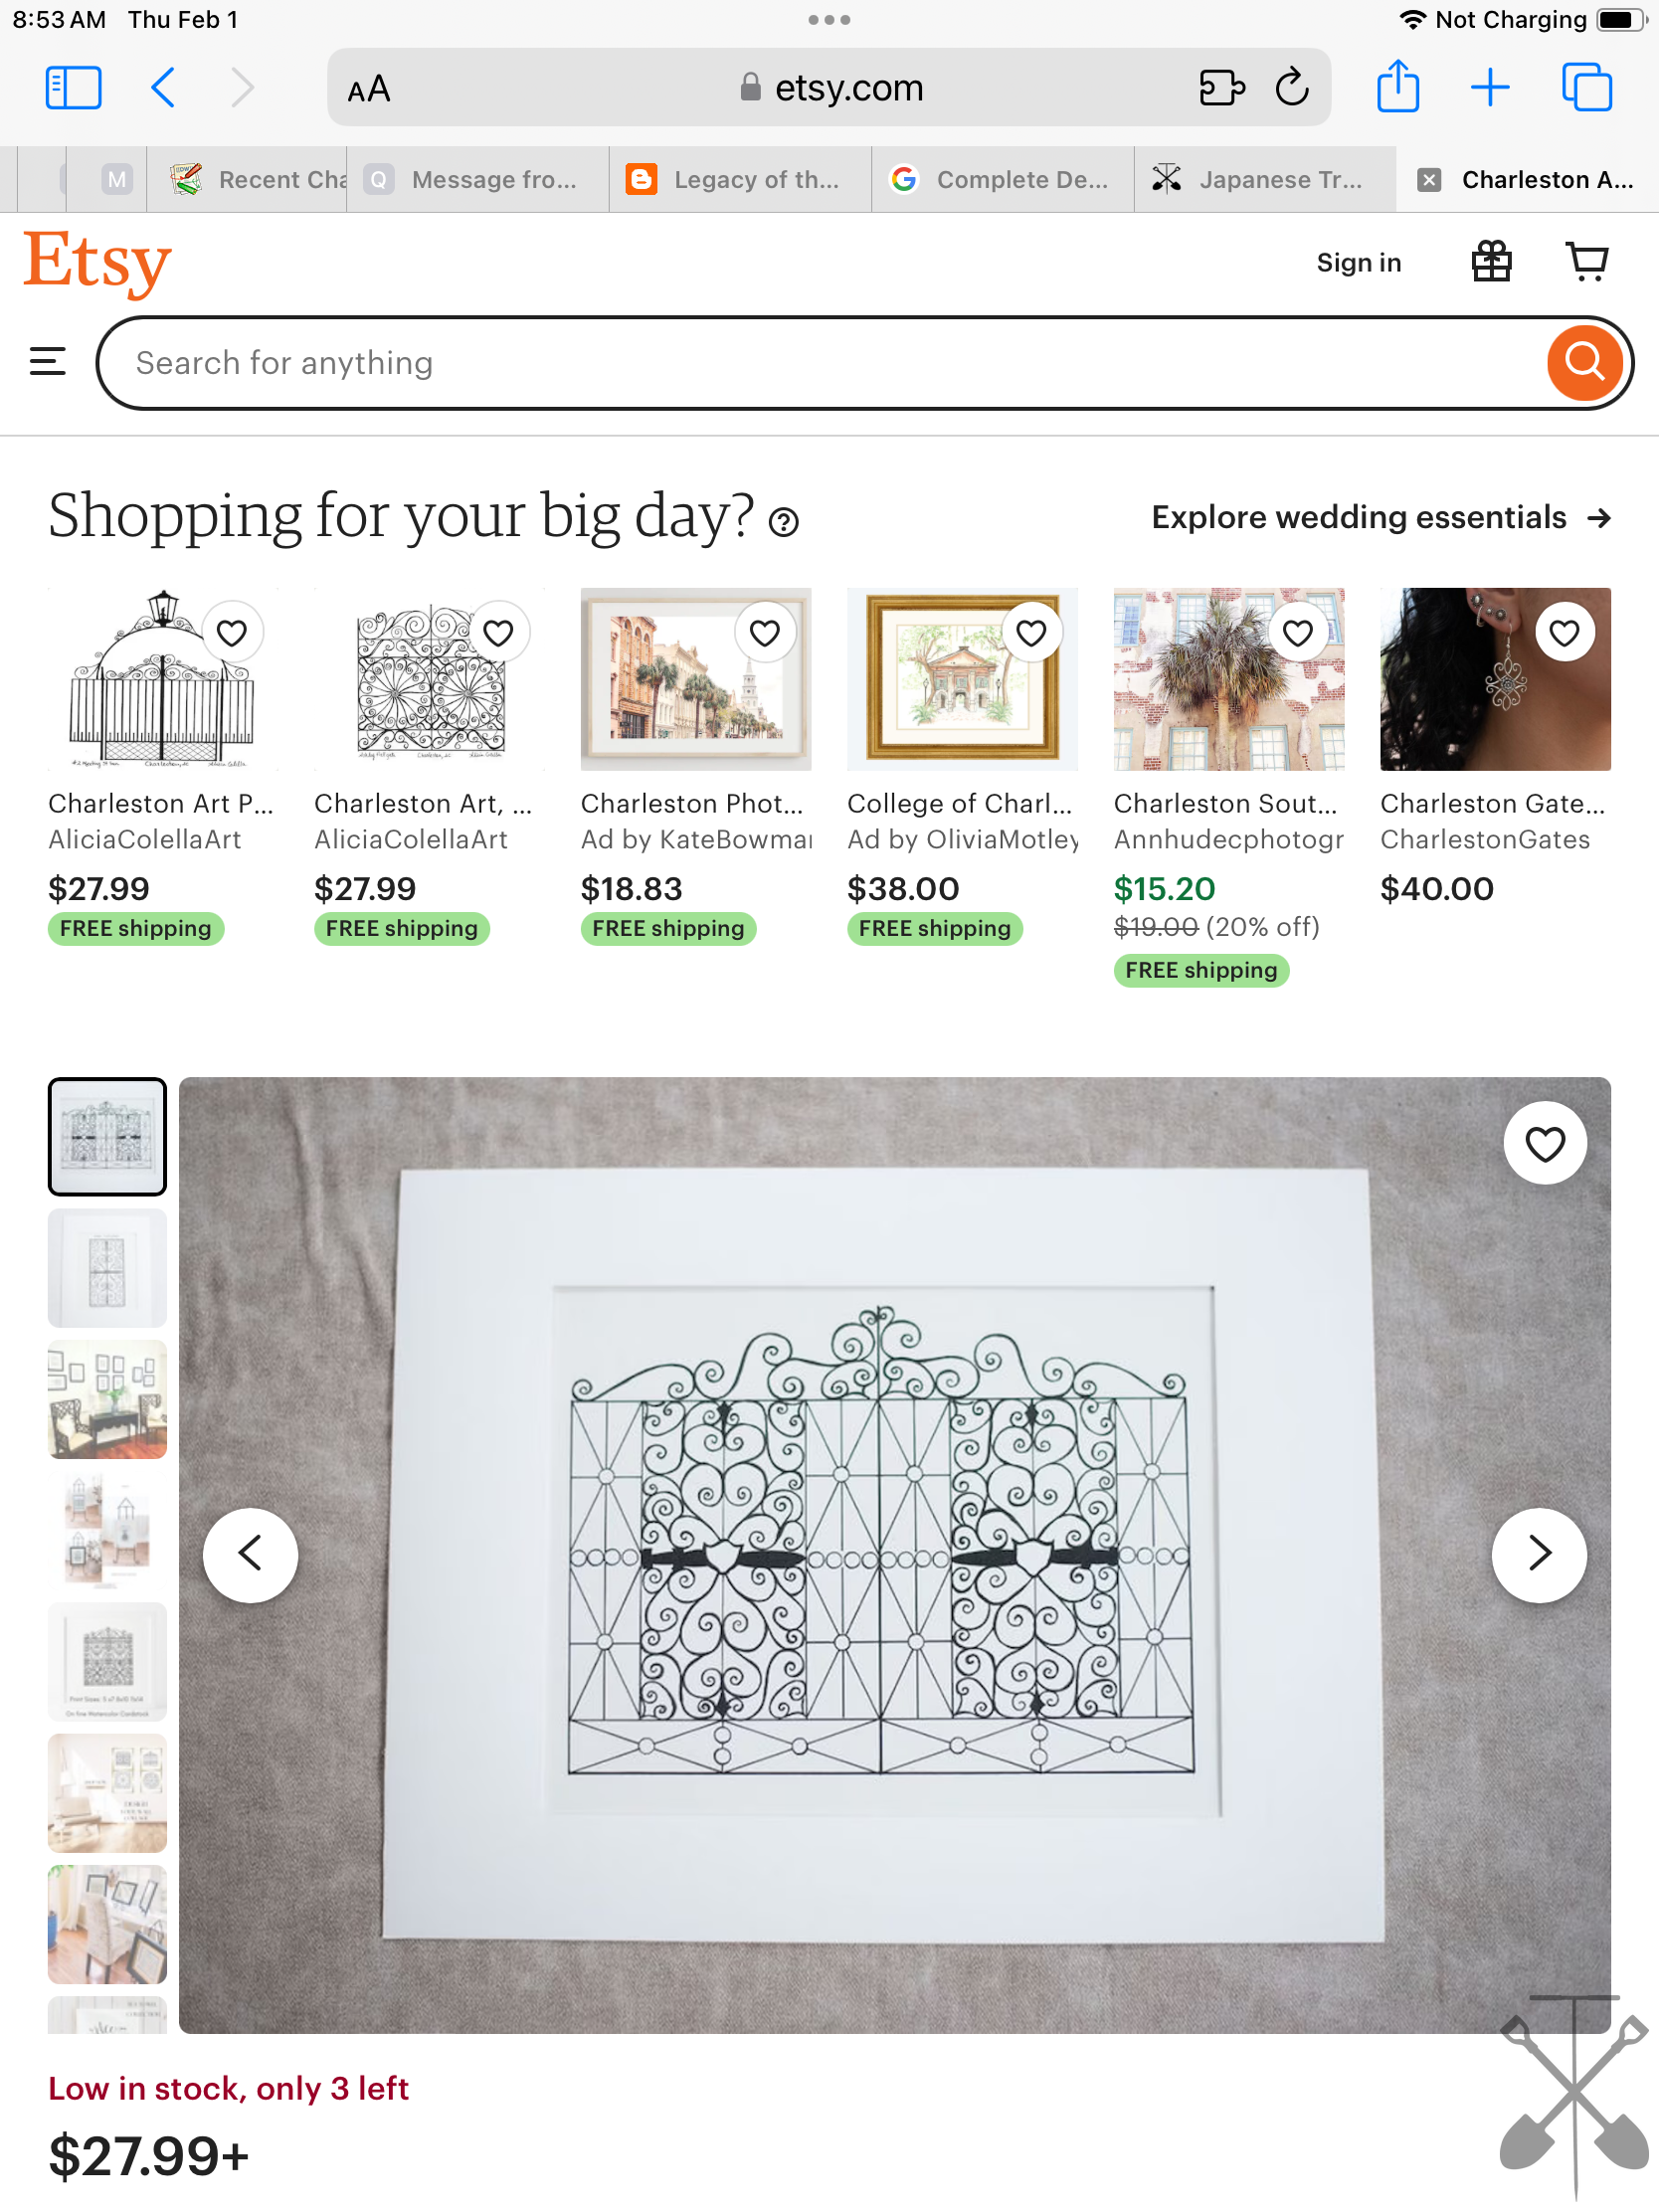Open the AA page settings menu
The width and height of the screenshot is (1659, 2212).
tap(368, 89)
